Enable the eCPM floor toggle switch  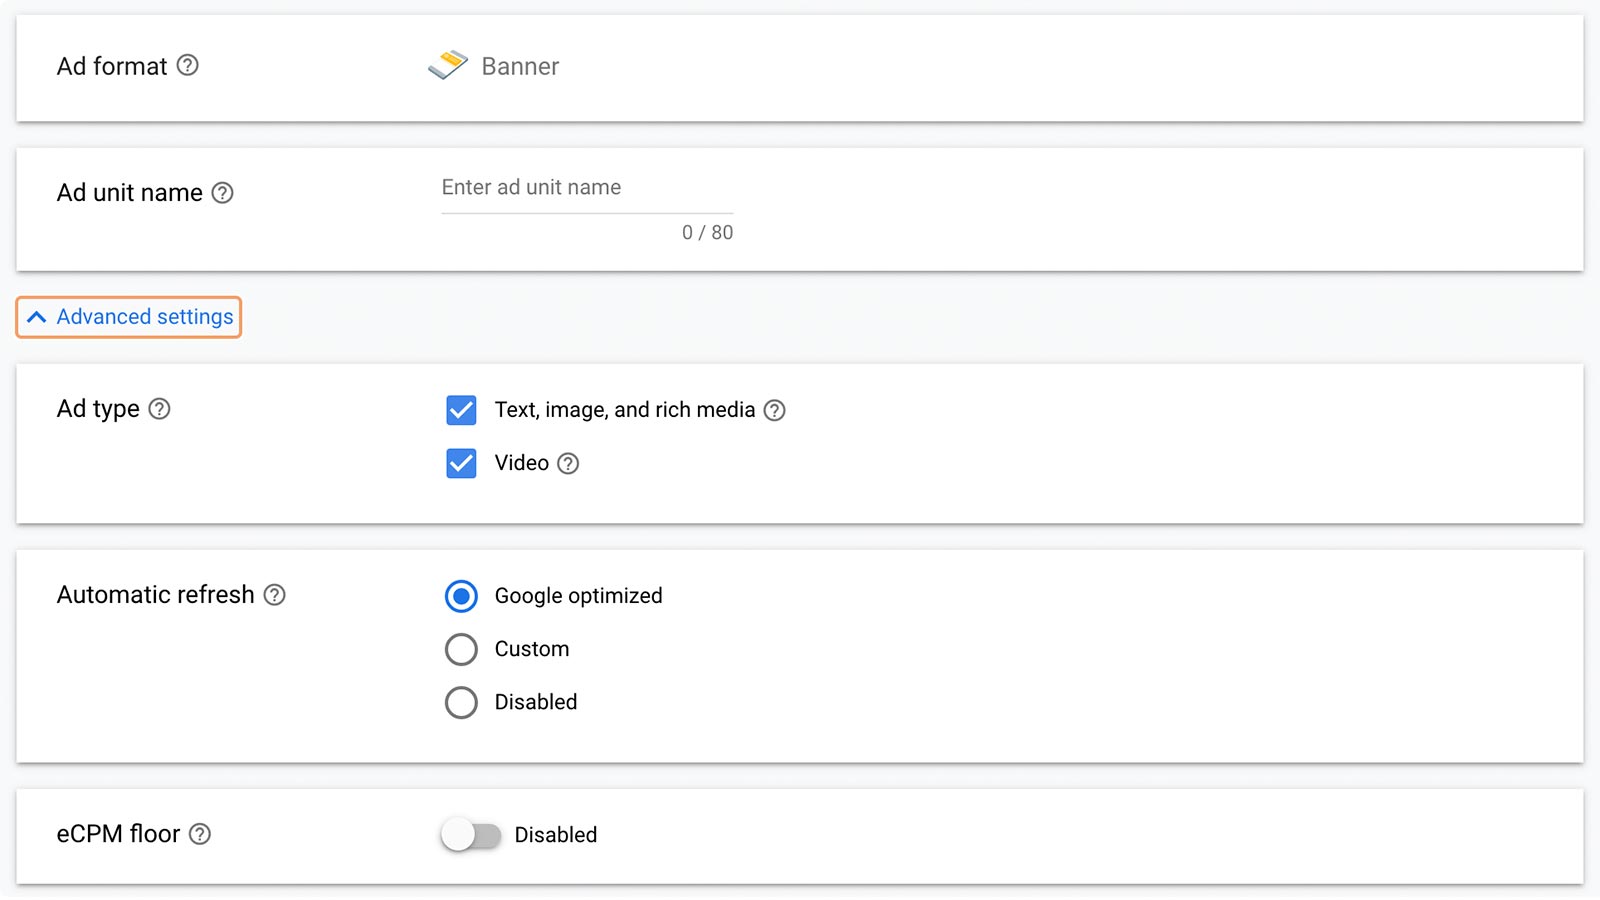coord(471,834)
